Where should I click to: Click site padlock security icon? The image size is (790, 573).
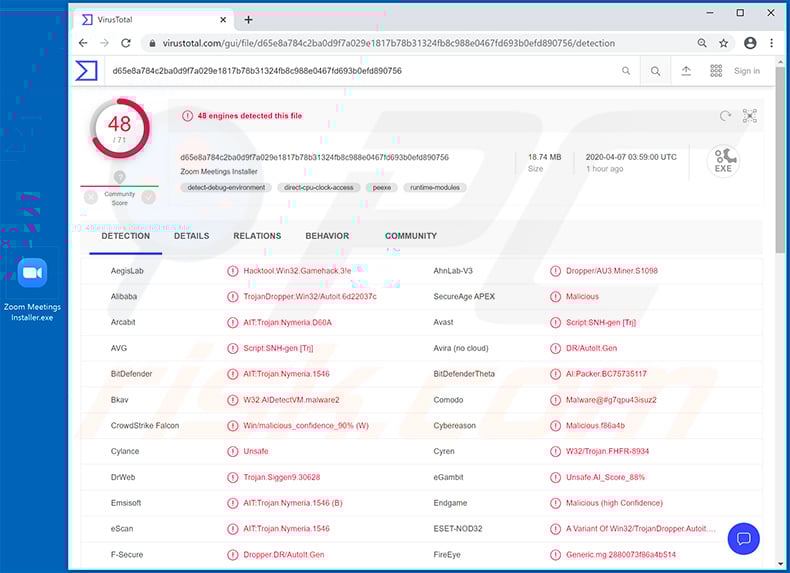click(x=152, y=43)
